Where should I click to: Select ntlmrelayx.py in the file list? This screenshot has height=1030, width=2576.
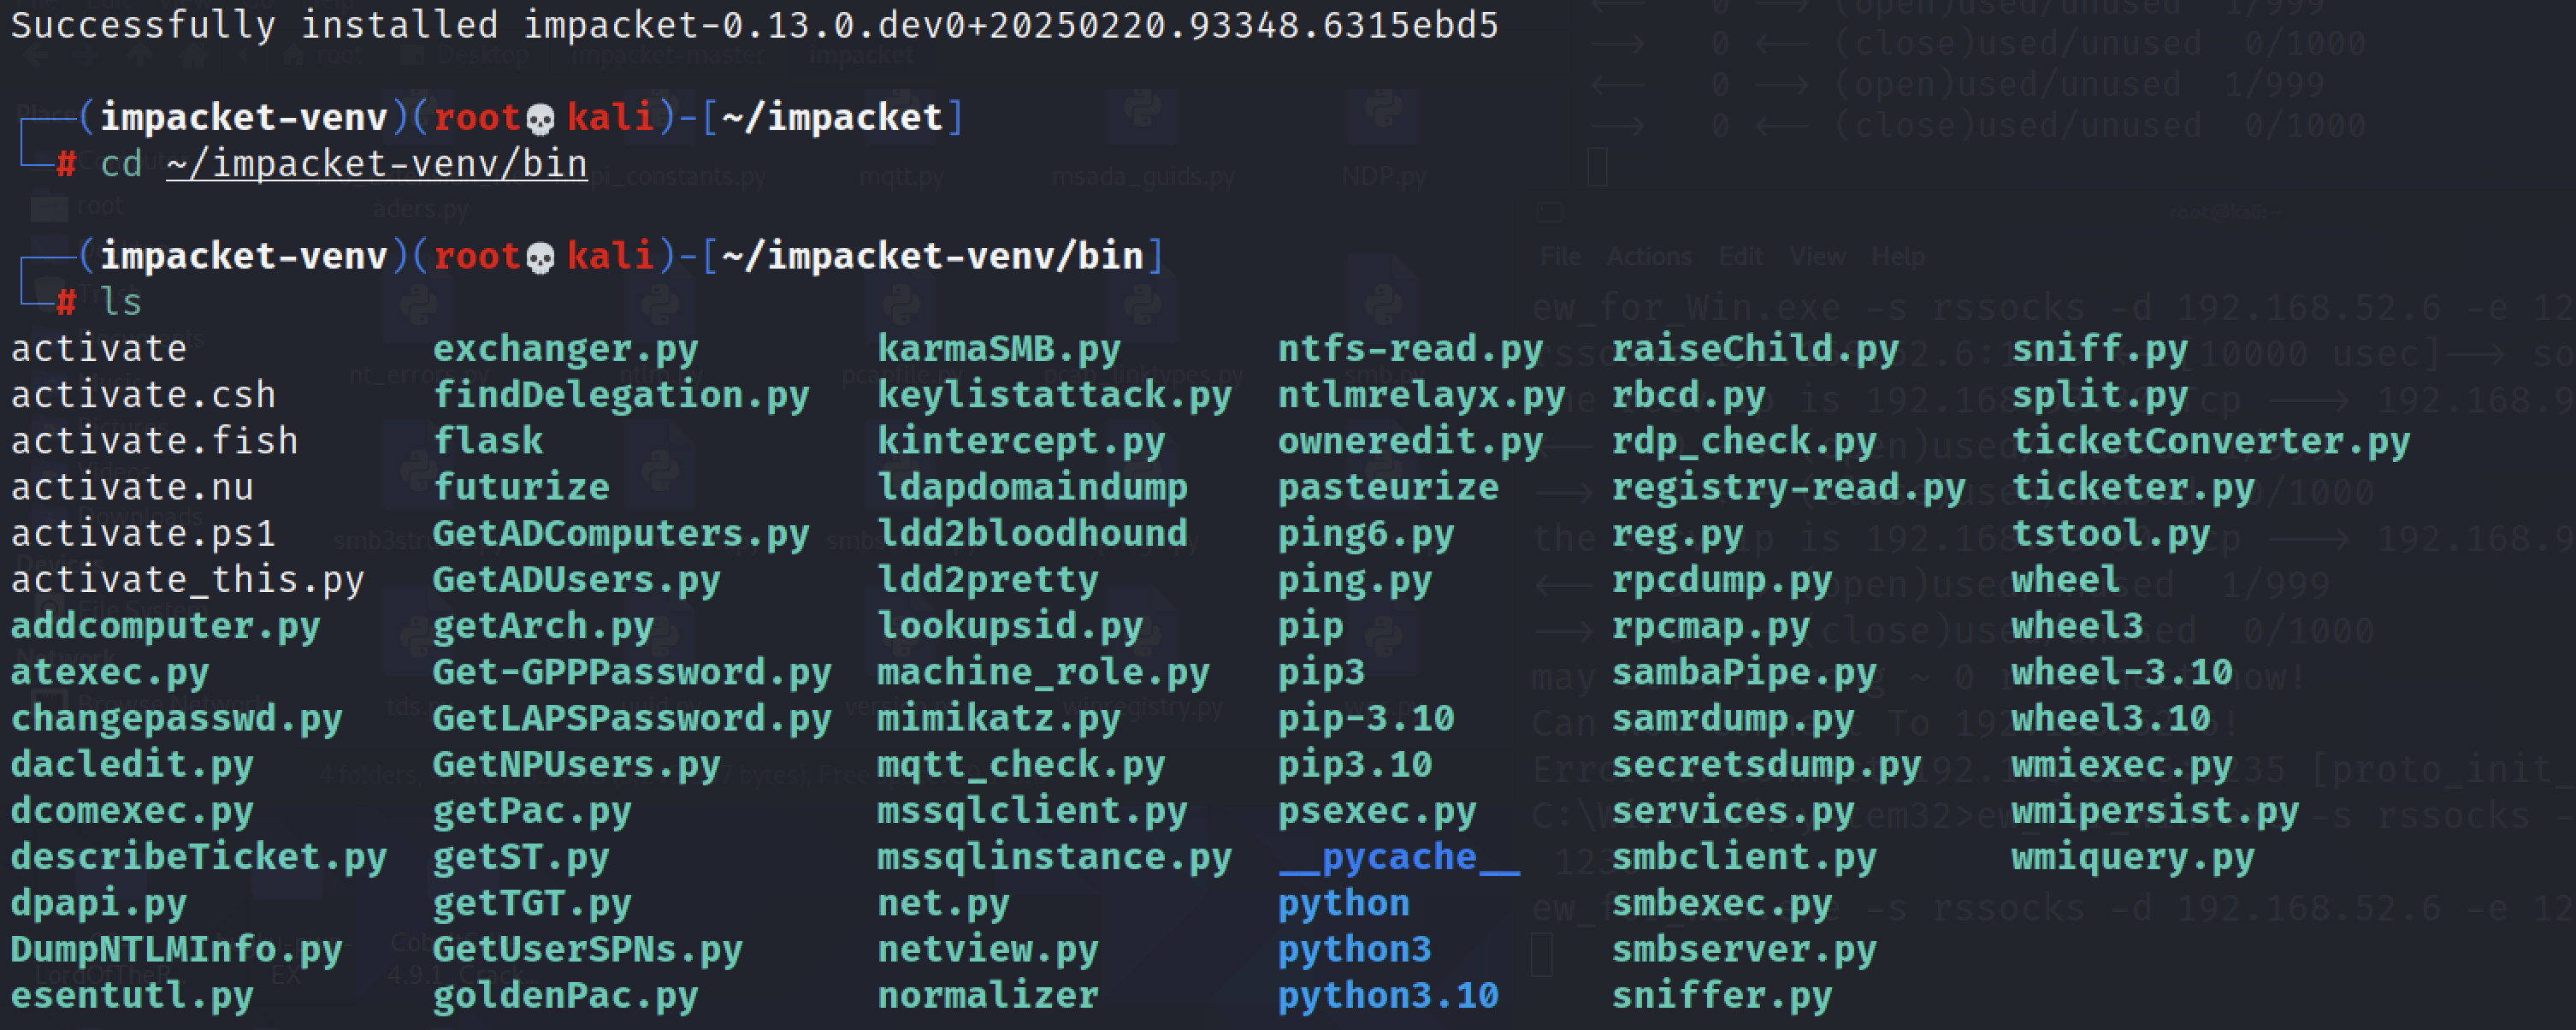pos(1420,395)
